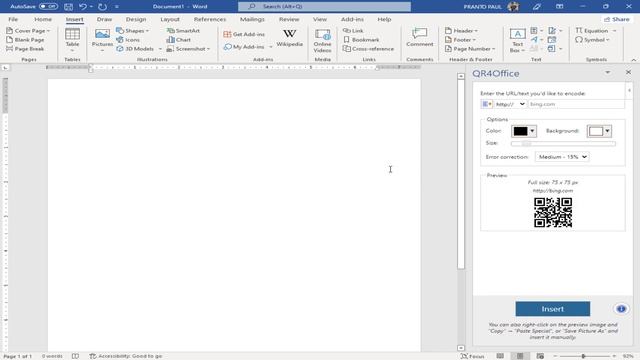Click Get Add-ins
Viewport: 640px width, 360px height.
pos(244,34)
